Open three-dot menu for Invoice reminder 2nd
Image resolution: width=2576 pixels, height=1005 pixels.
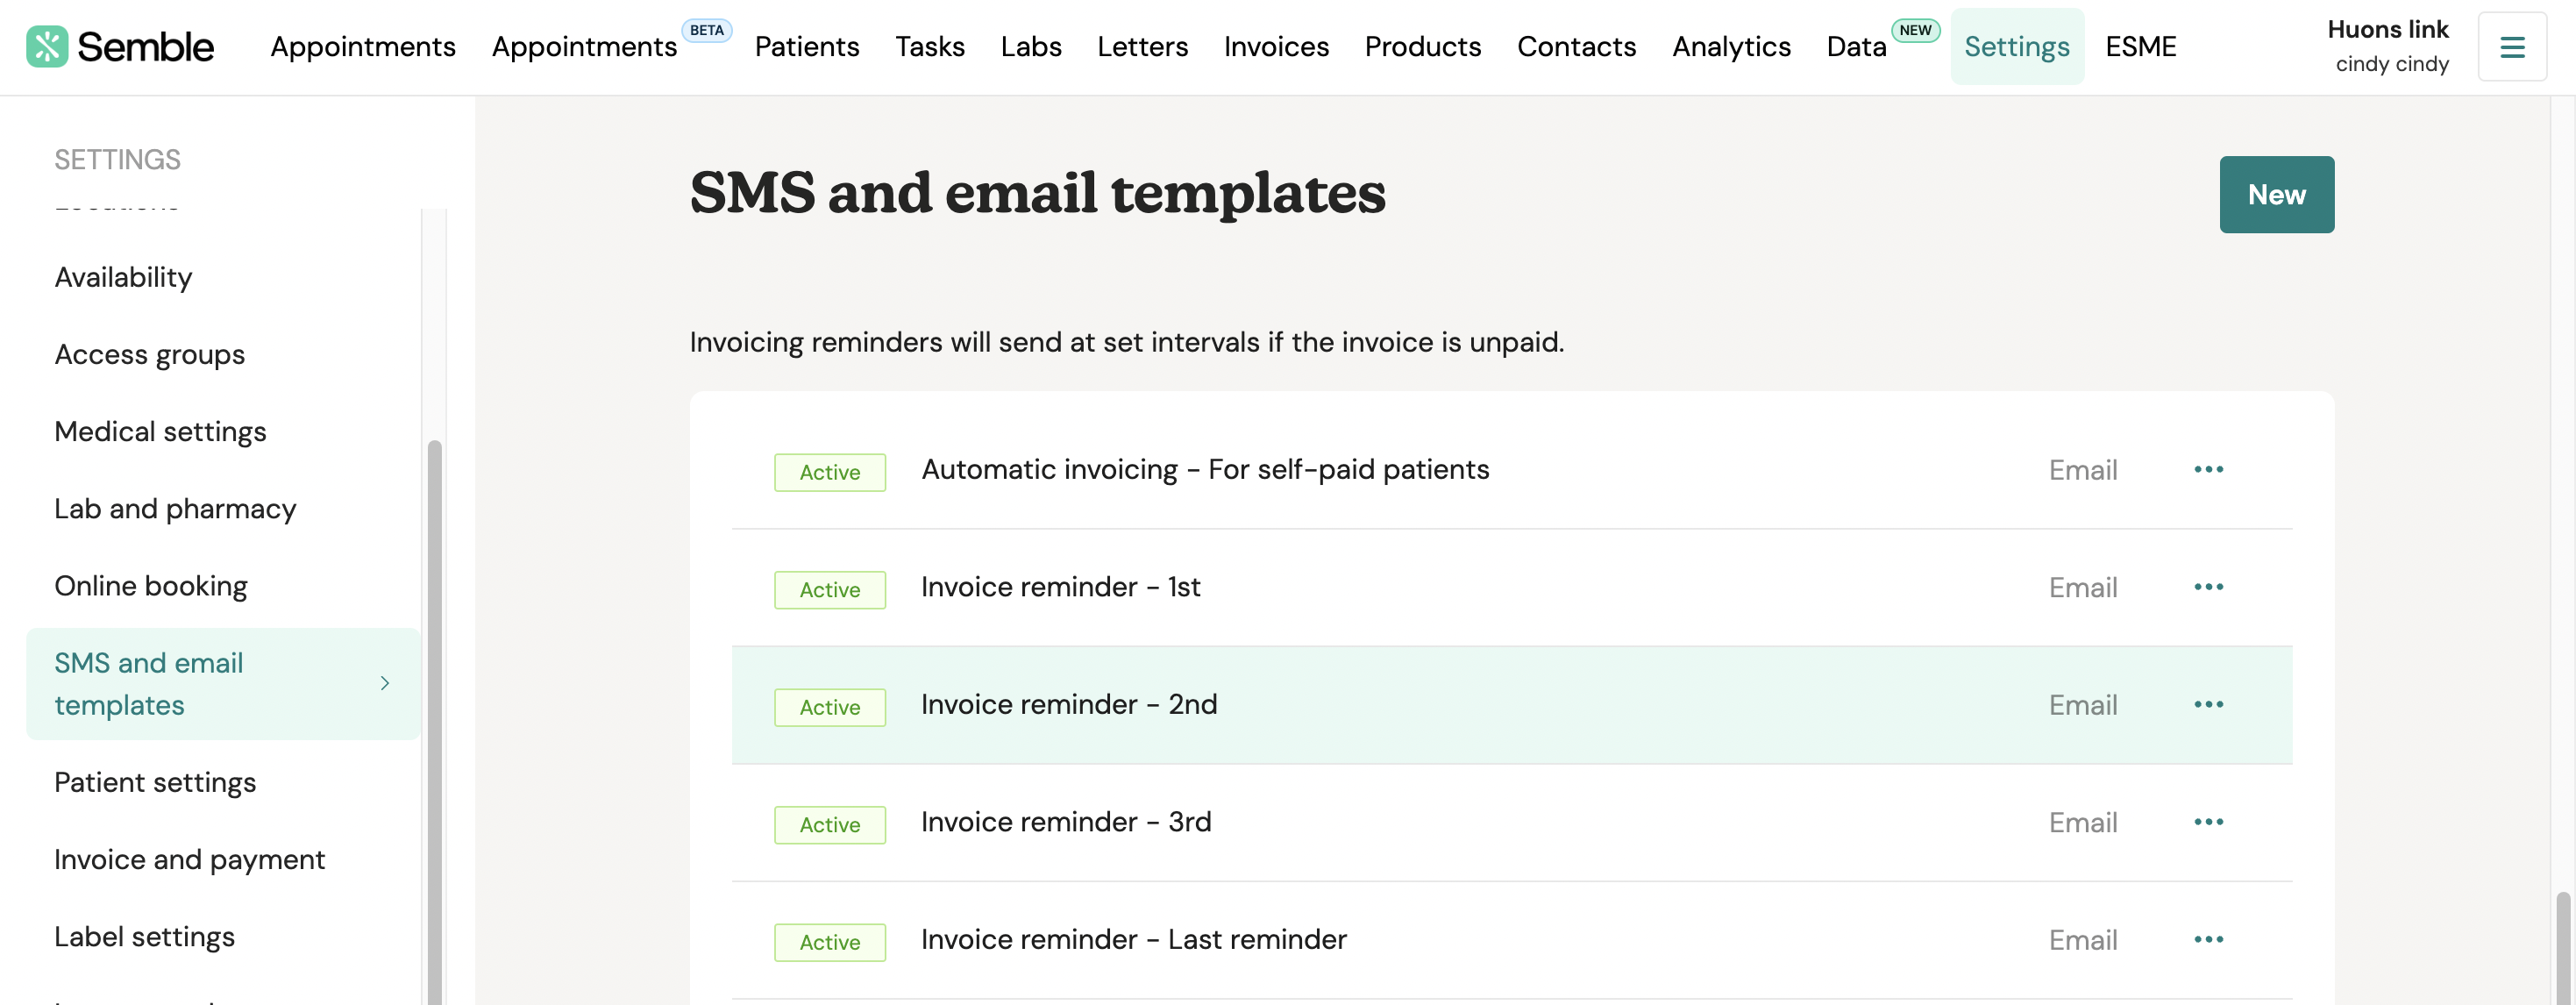(x=2208, y=704)
